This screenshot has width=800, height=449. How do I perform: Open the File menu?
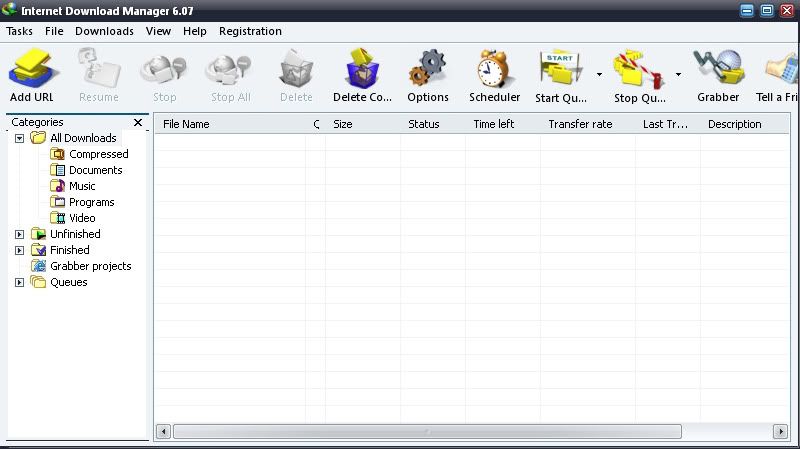(x=54, y=31)
